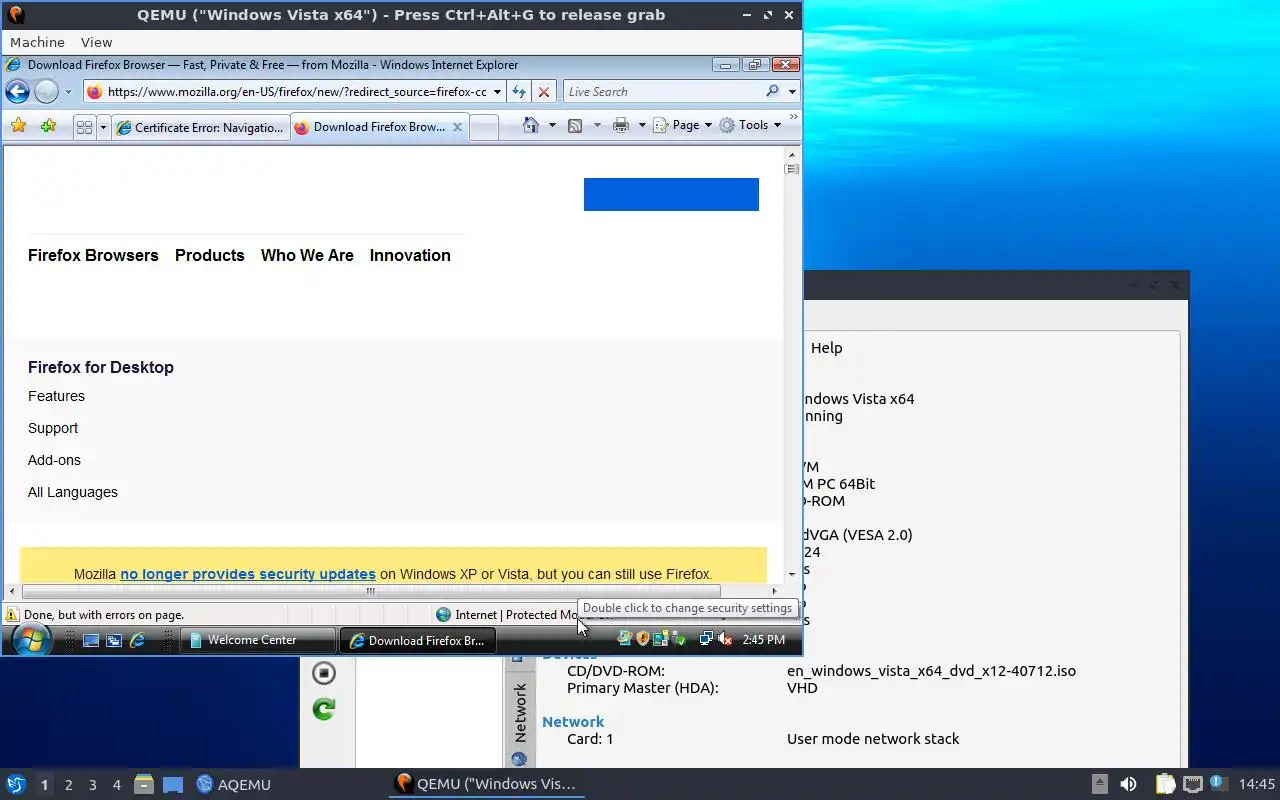The width and height of the screenshot is (1280, 800).
Task: Click the Print icon
Action: click(621, 126)
